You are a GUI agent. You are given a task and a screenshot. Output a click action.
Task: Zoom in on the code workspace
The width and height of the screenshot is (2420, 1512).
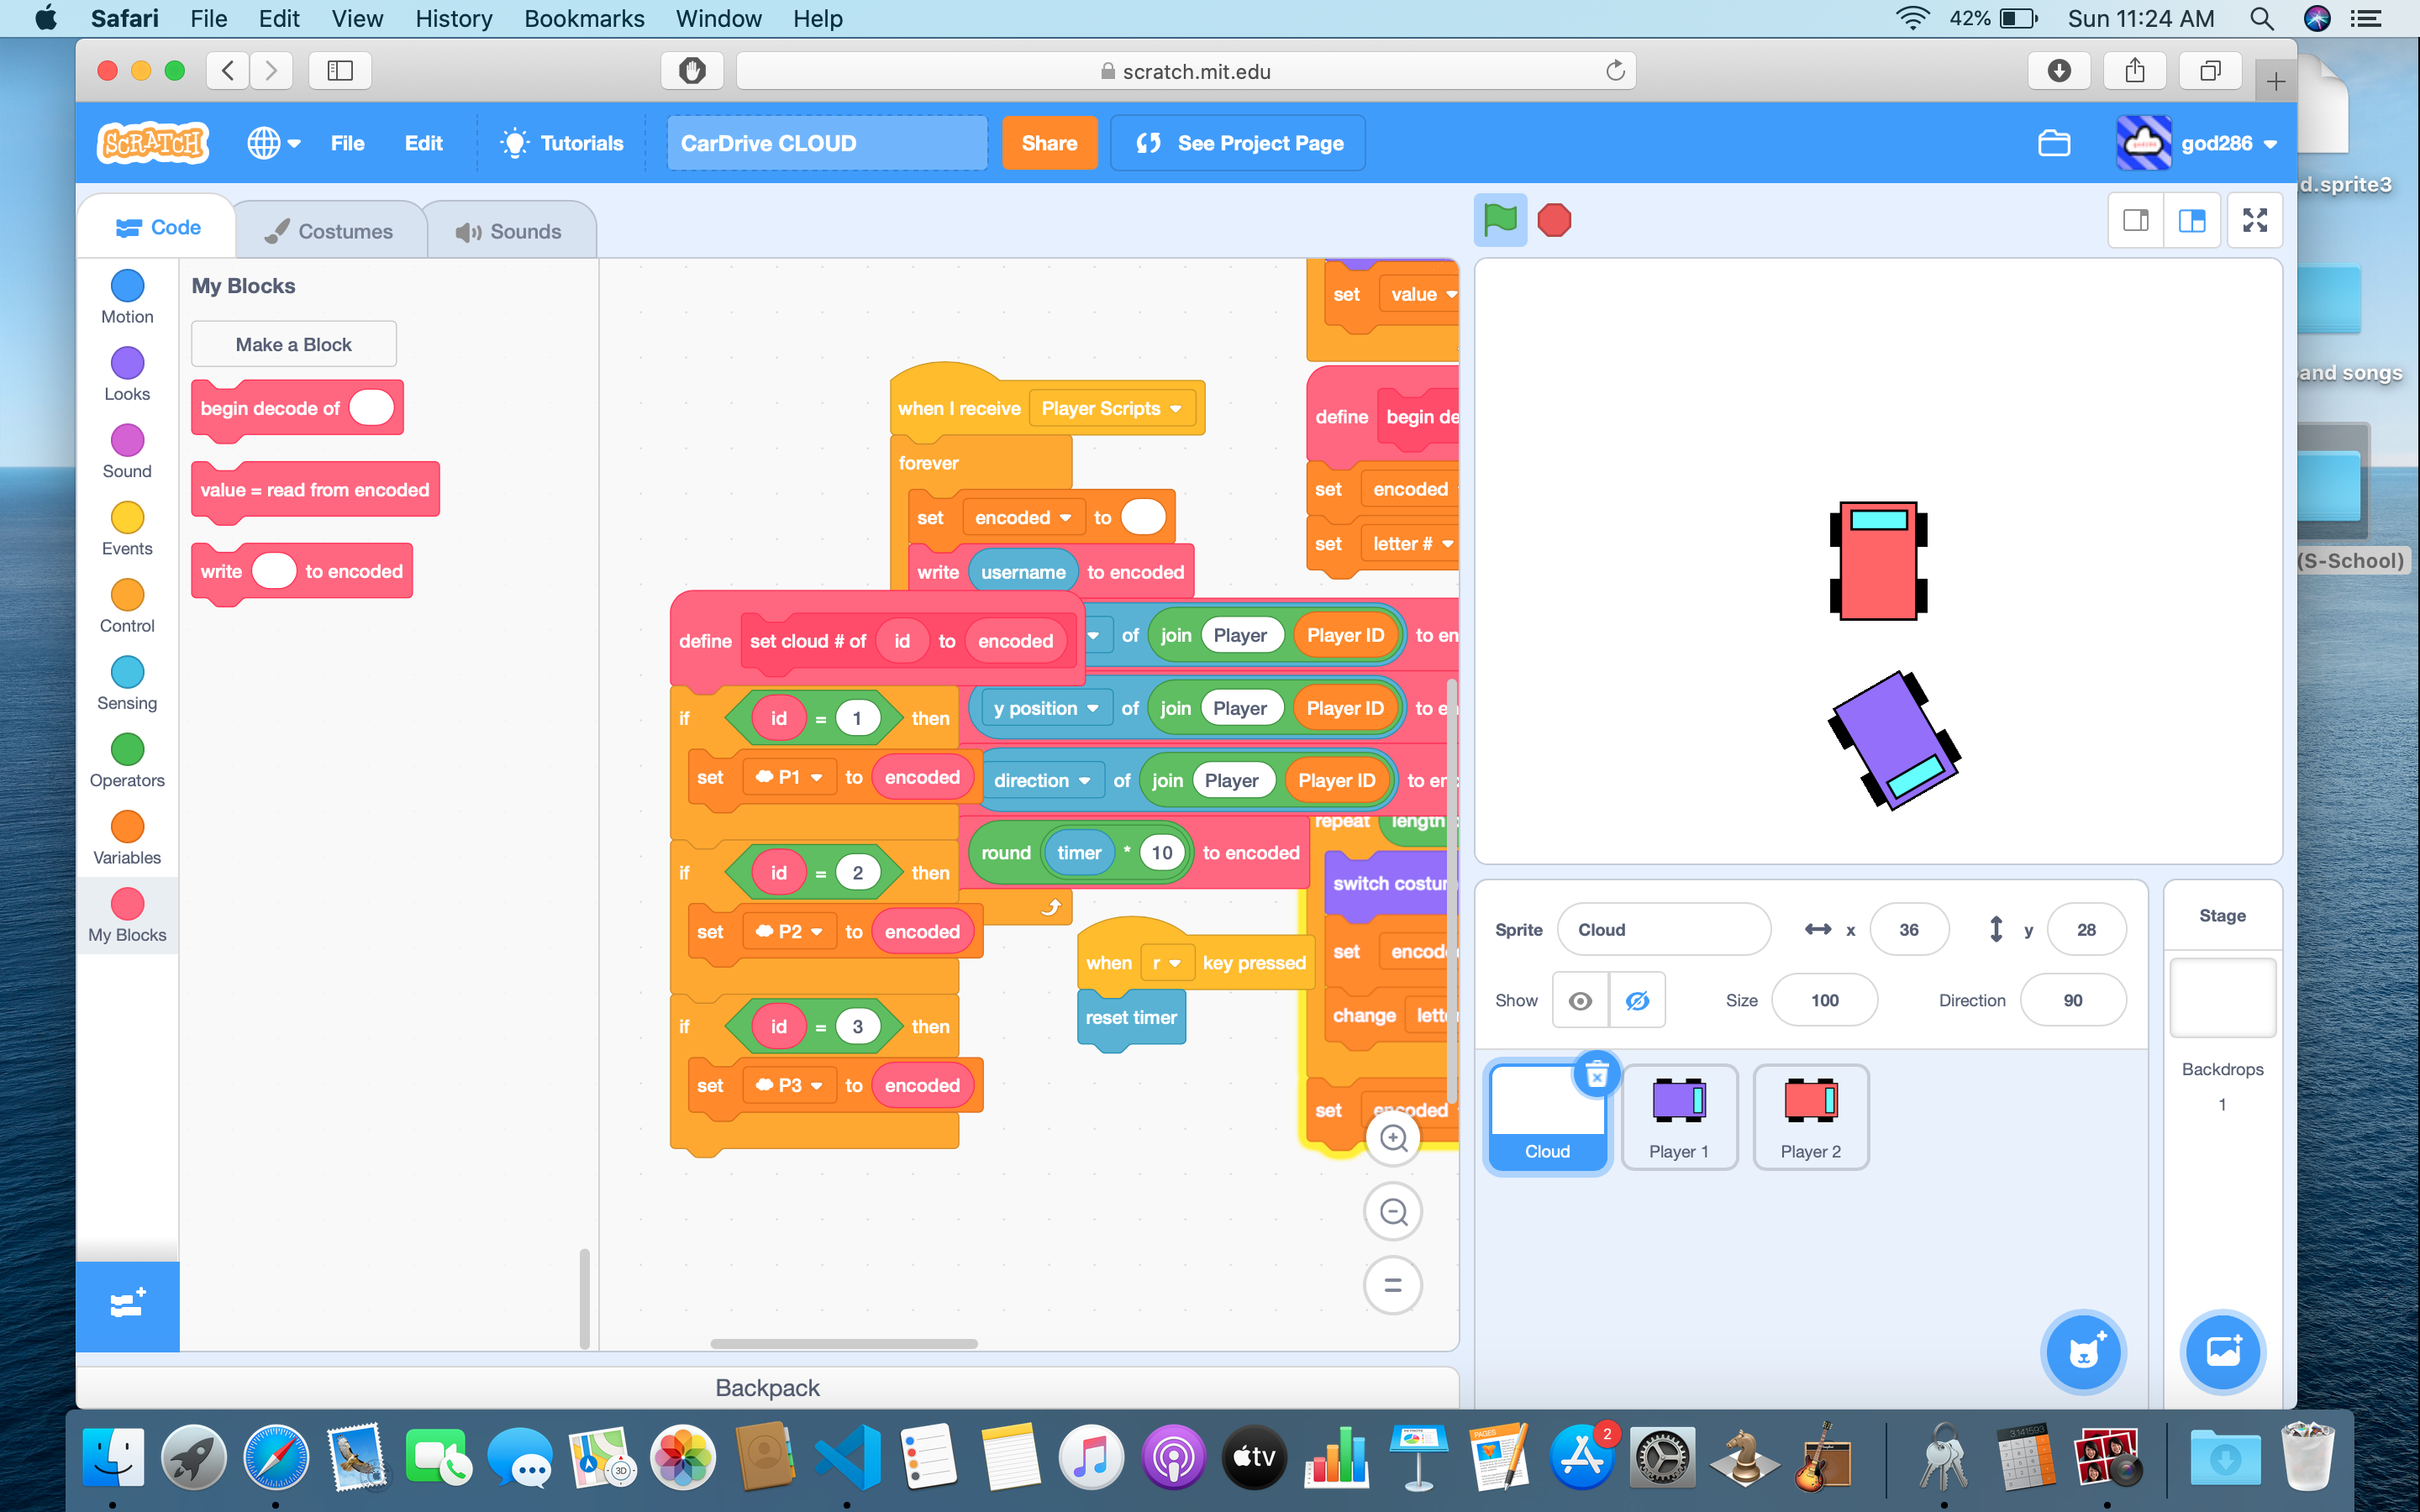click(1393, 1137)
